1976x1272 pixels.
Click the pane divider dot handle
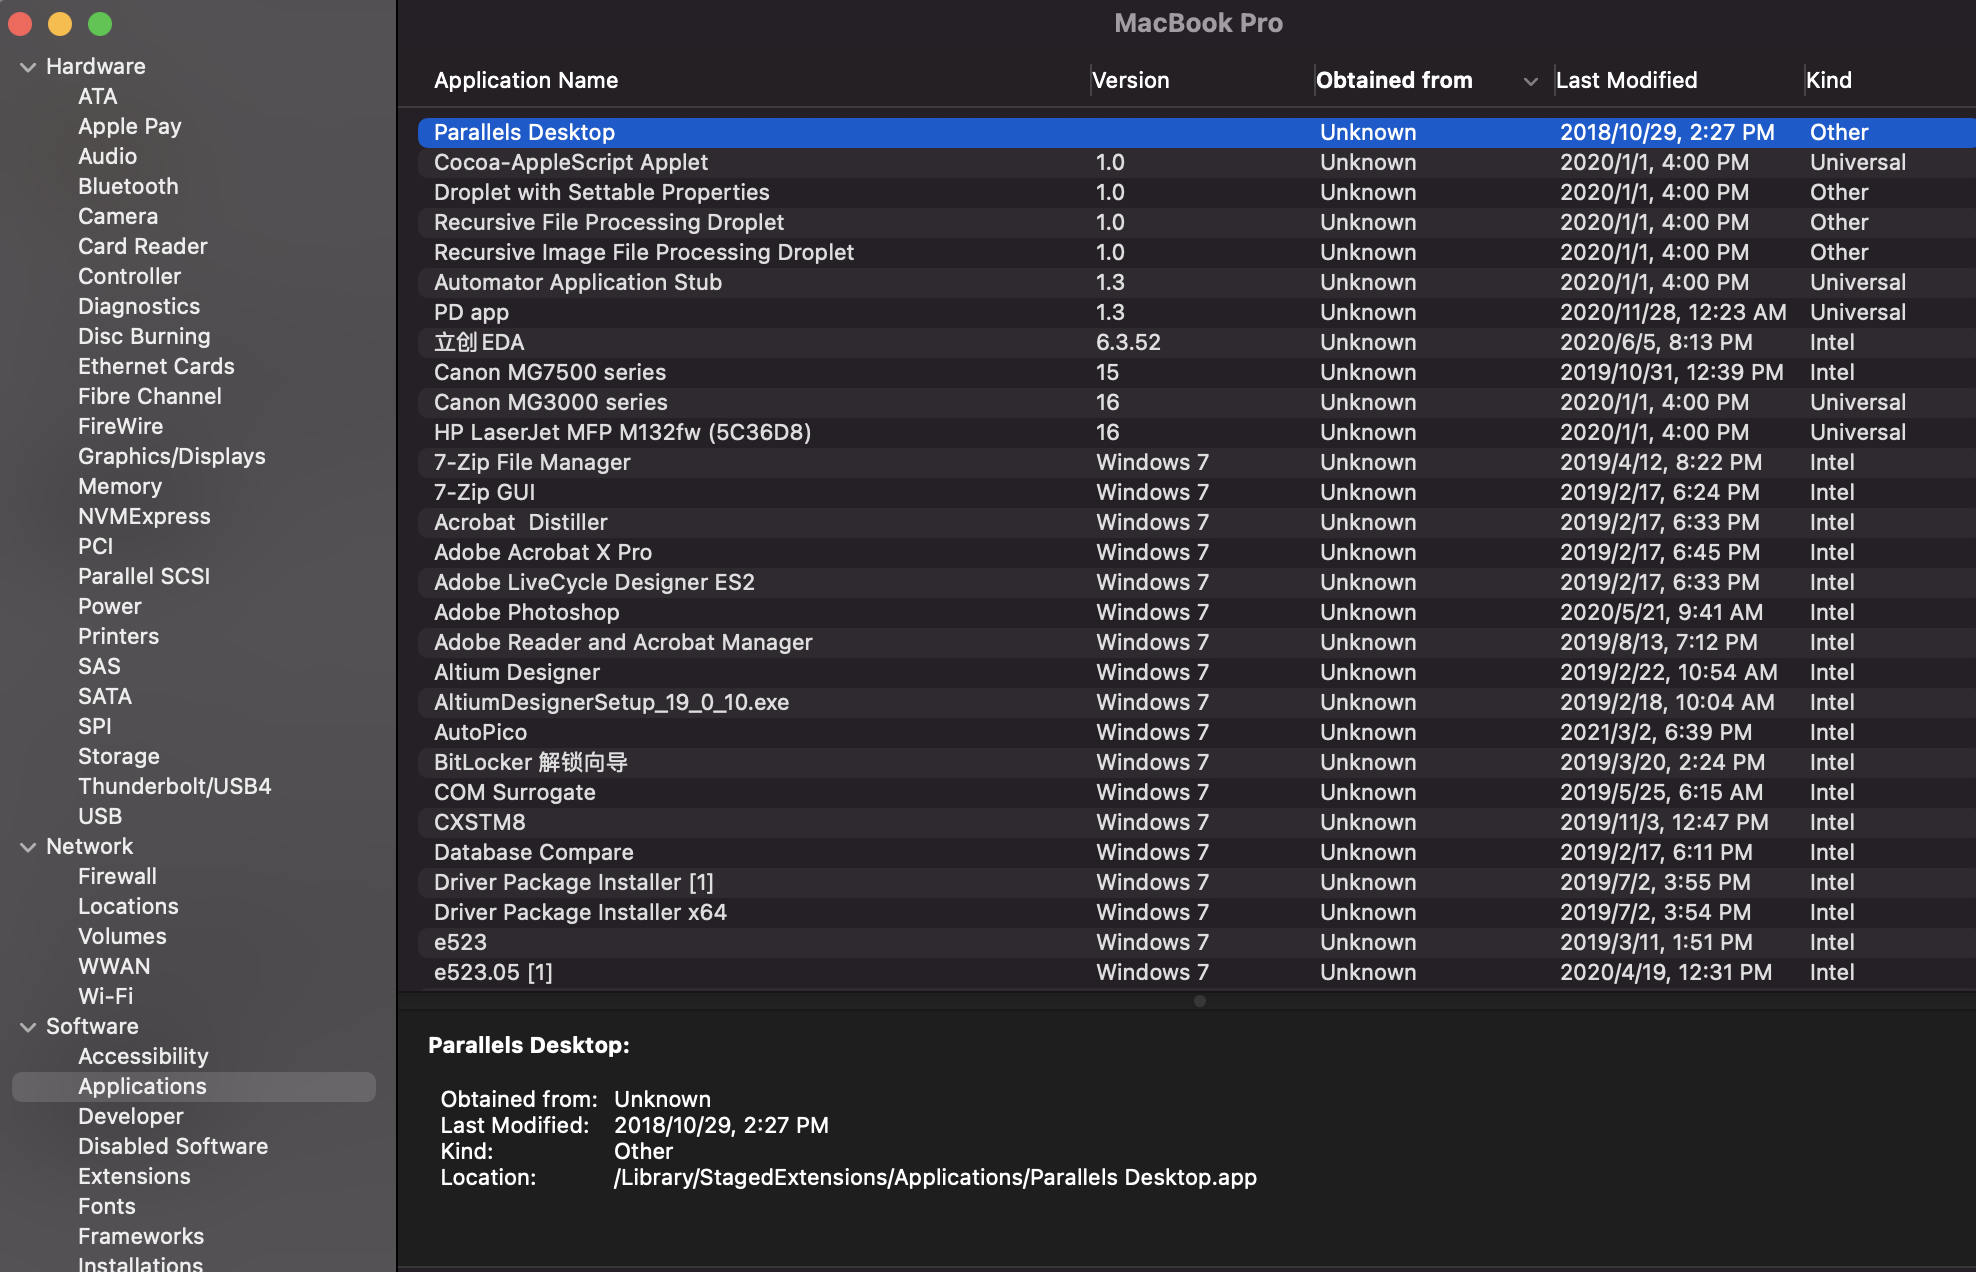[x=1199, y=1001]
